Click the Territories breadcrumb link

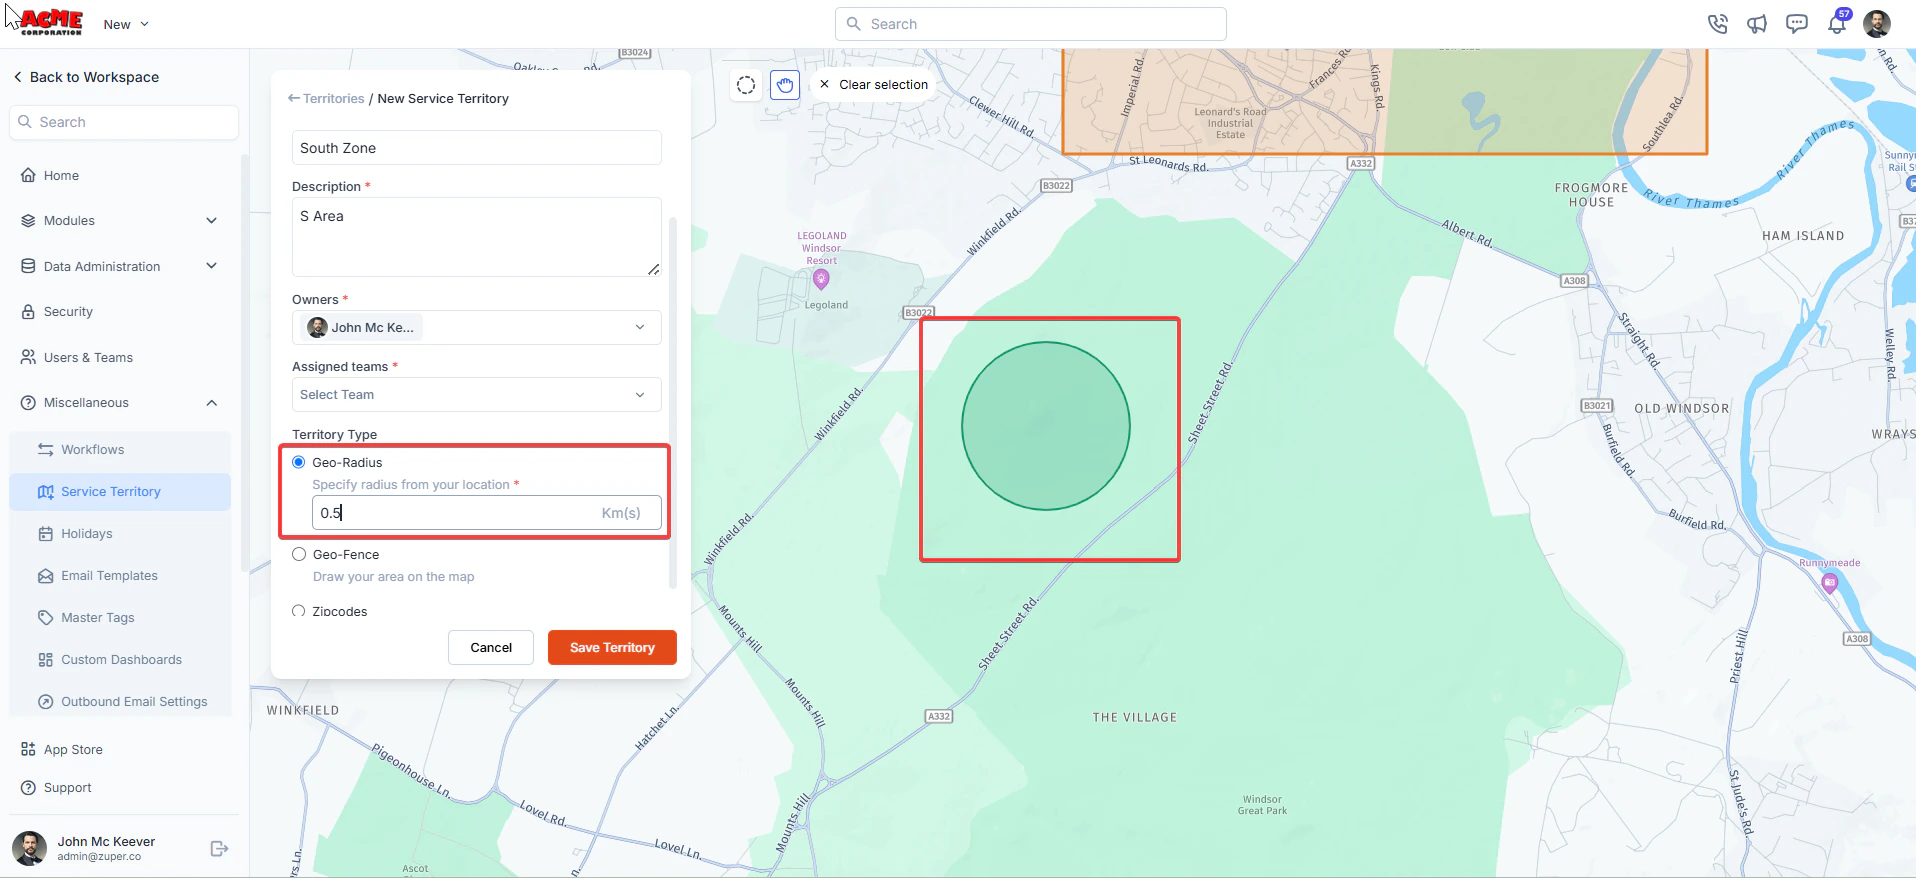(x=333, y=98)
